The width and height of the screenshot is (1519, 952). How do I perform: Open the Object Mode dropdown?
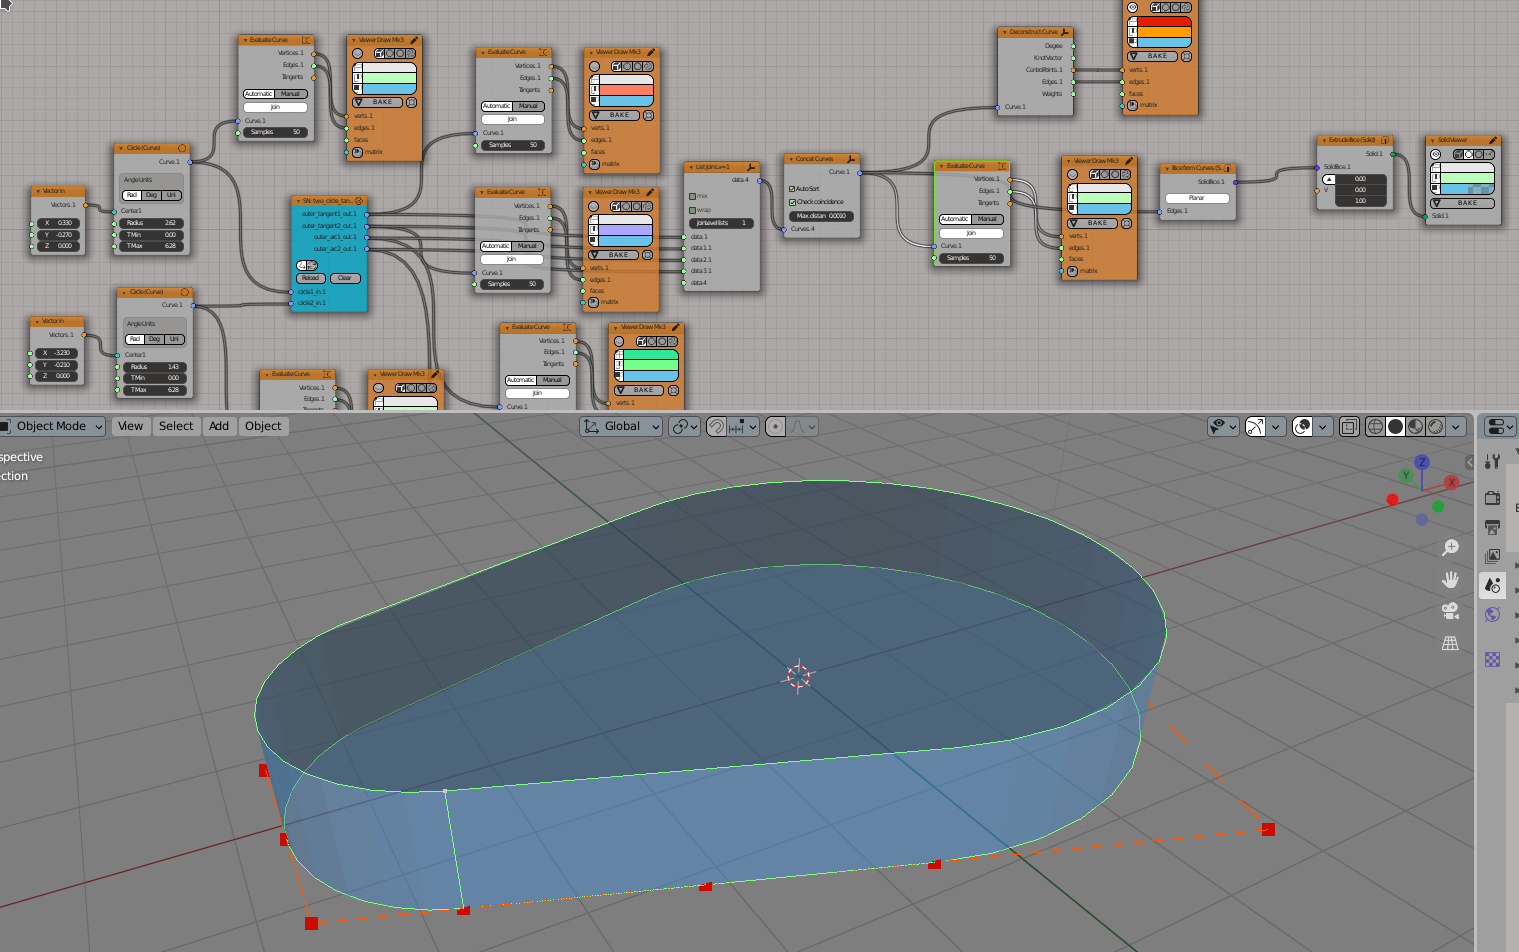pyautogui.click(x=52, y=426)
